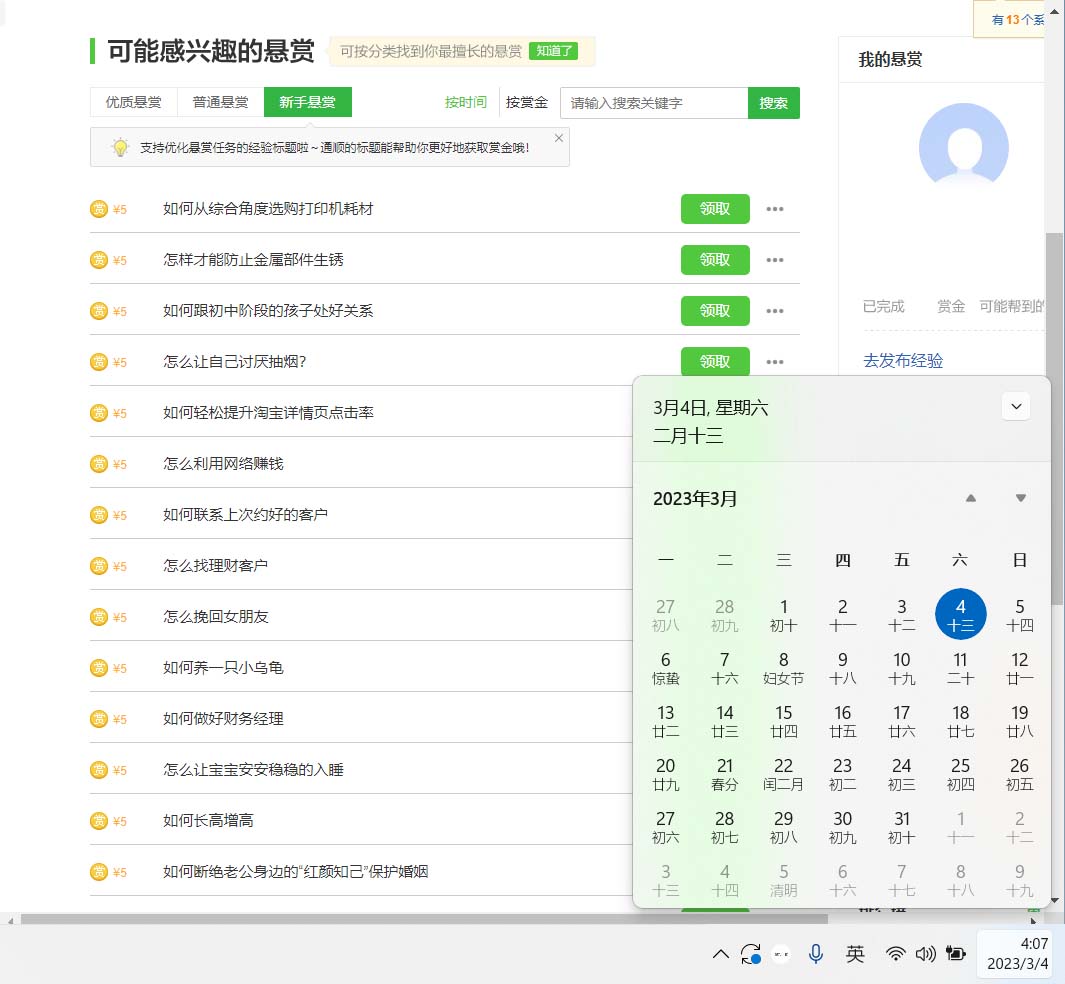Switch to the 优质悬赏 tab
The width and height of the screenshot is (1065, 984).
(x=132, y=101)
